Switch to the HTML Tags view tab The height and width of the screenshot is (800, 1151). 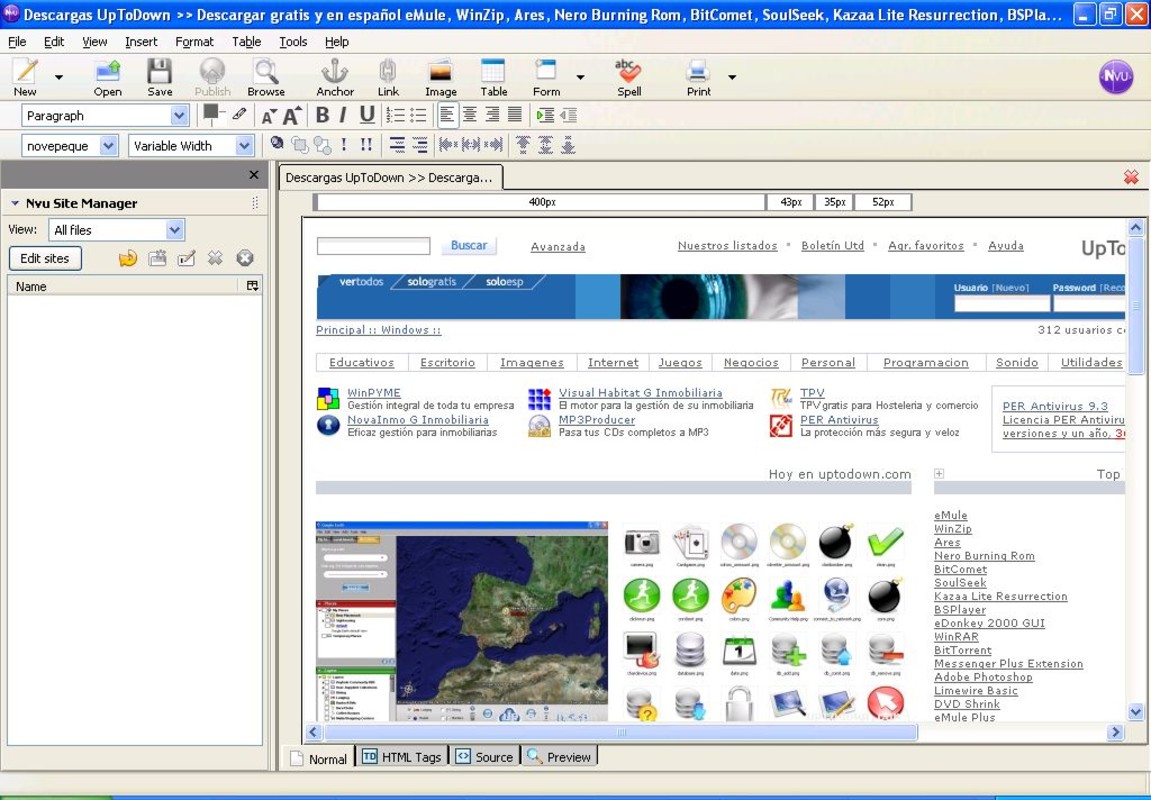click(402, 757)
